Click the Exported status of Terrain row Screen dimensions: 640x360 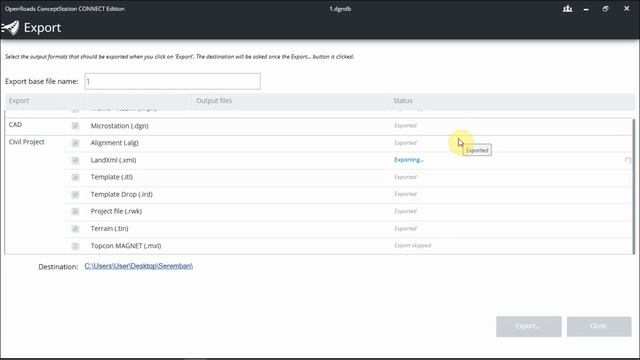click(x=405, y=228)
